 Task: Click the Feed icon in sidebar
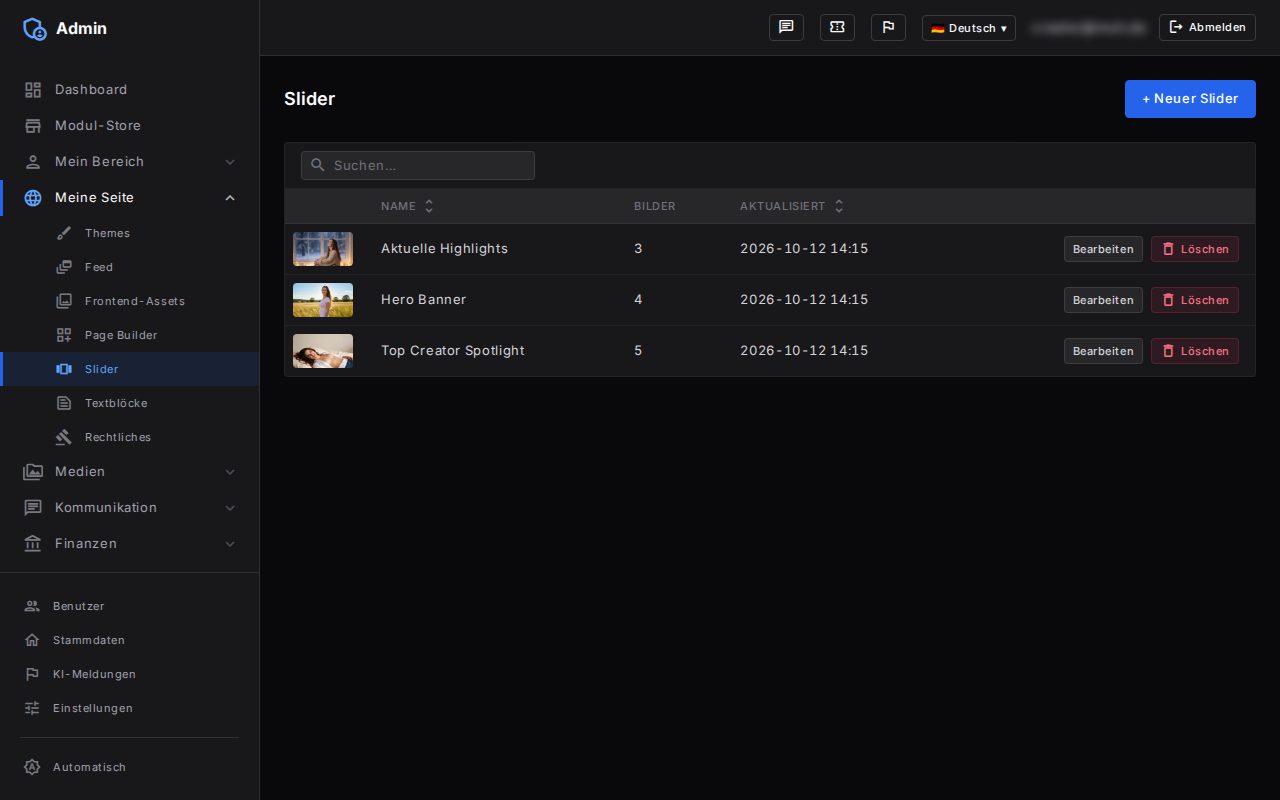pyautogui.click(x=64, y=267)
